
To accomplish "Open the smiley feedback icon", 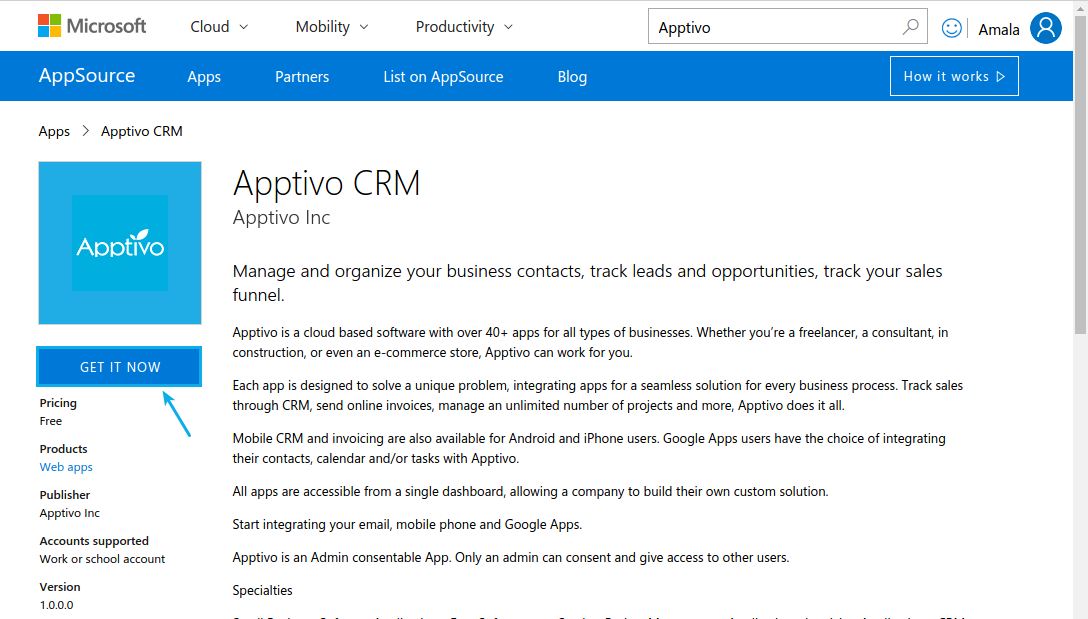I will click(951, 28).
